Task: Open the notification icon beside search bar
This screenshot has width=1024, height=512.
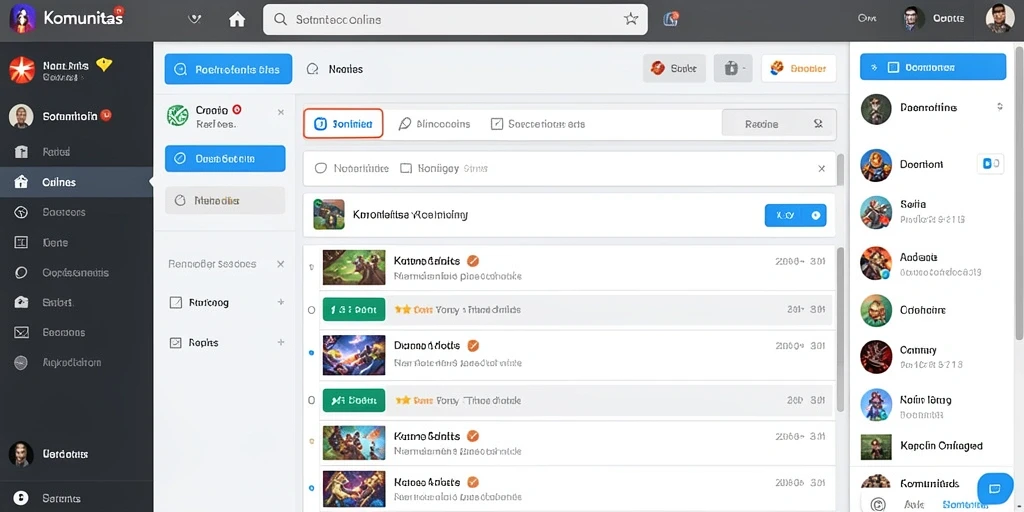Action: click(671, 19)
